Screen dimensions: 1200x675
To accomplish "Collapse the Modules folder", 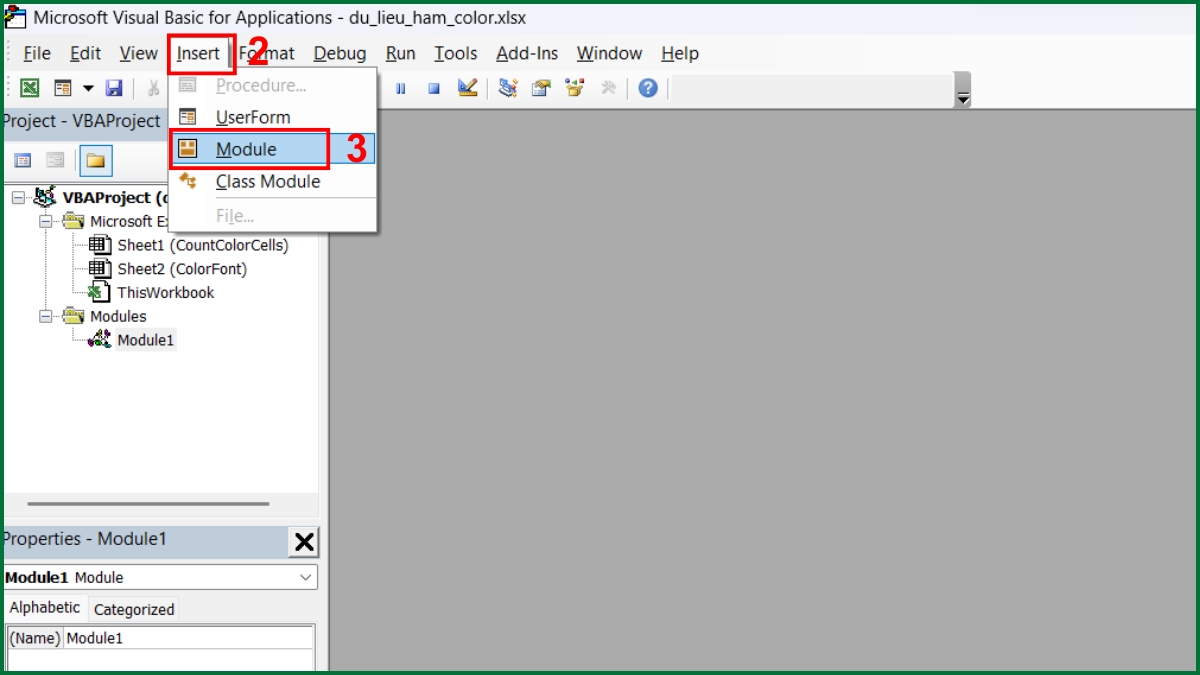I will [x=45, y=316].
